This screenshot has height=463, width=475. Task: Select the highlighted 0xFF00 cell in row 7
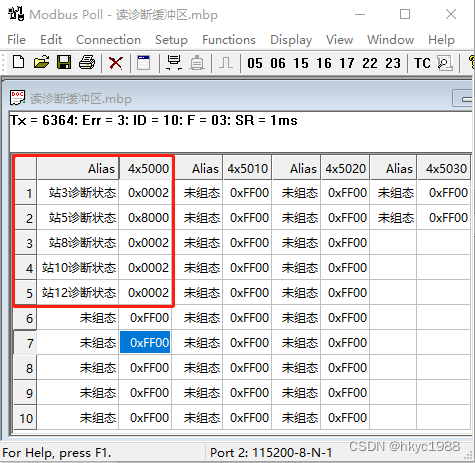pos(145,342)
